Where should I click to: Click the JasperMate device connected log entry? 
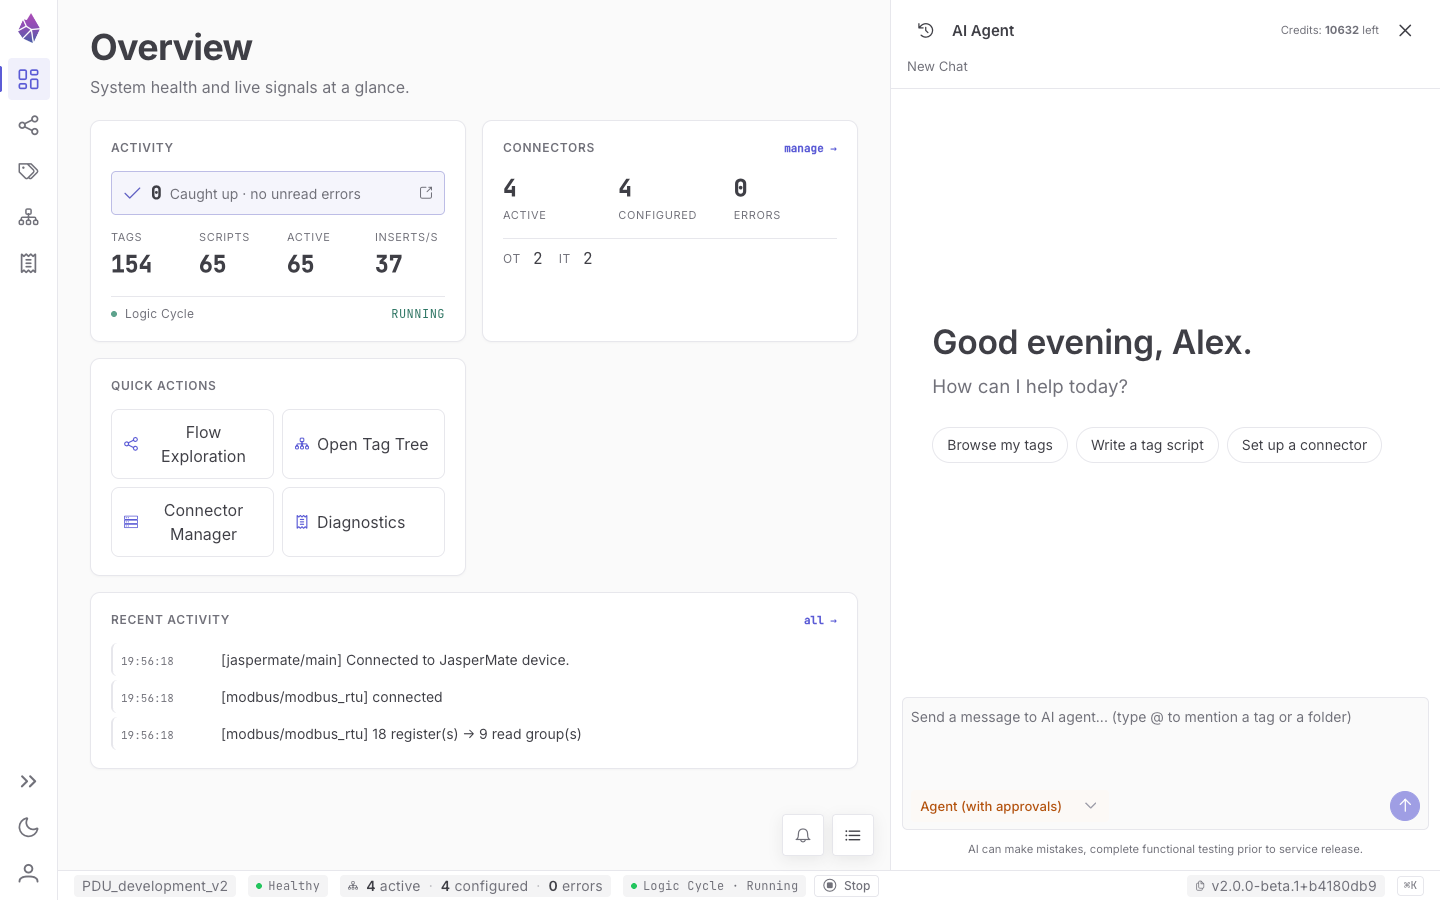coord(474,660)
